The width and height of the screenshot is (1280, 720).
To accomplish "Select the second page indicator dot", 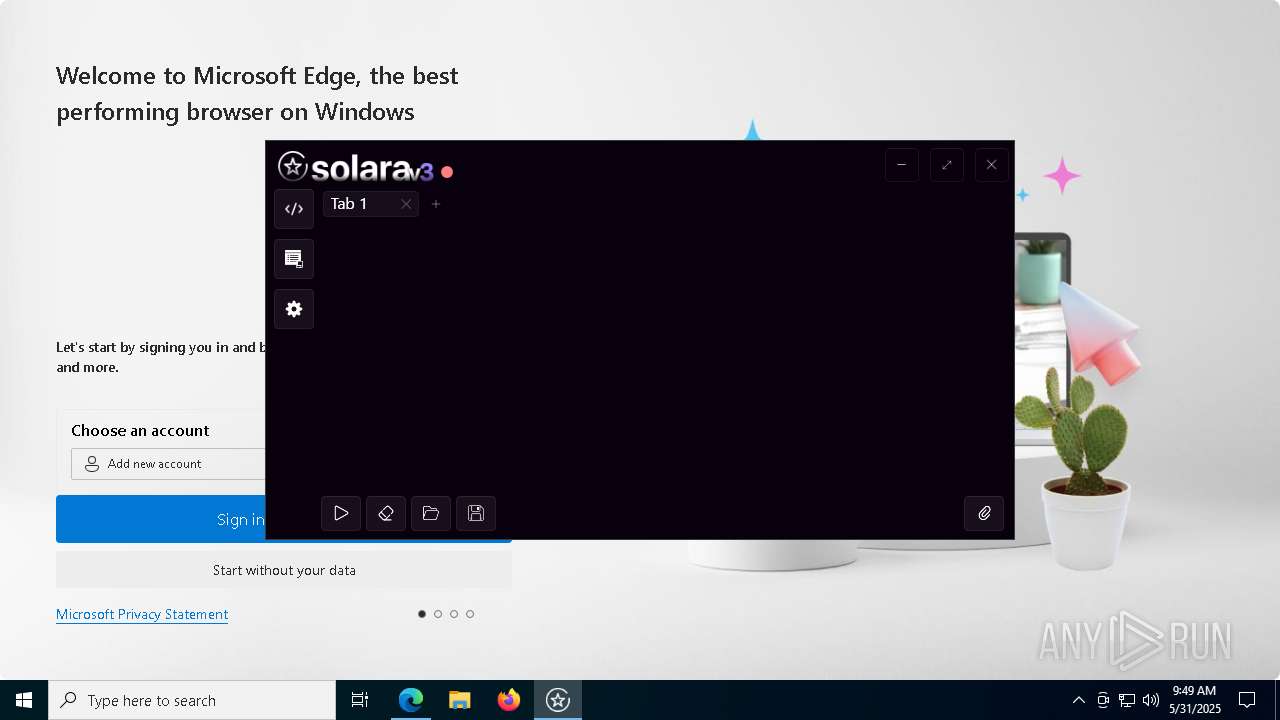I will click(438, 614).
